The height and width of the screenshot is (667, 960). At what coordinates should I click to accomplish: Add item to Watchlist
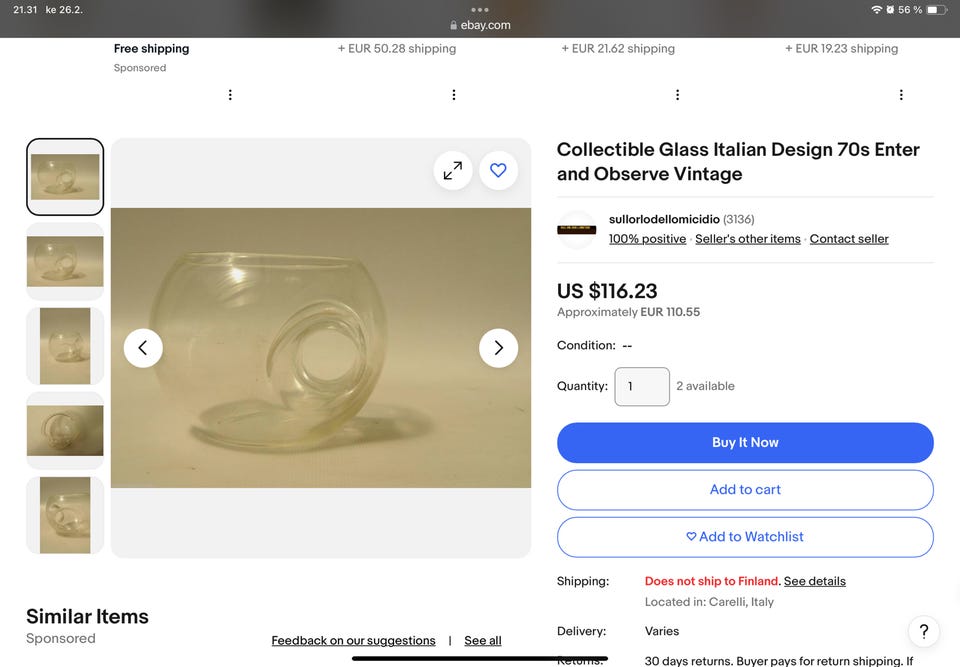[745, 537]
